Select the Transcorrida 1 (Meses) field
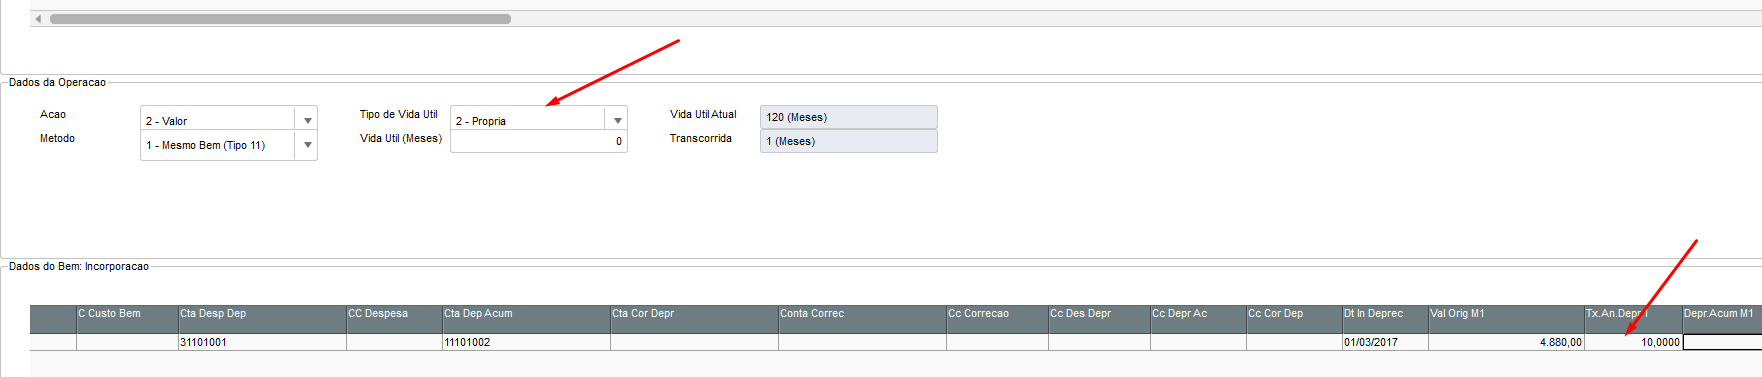 point(848,141)
